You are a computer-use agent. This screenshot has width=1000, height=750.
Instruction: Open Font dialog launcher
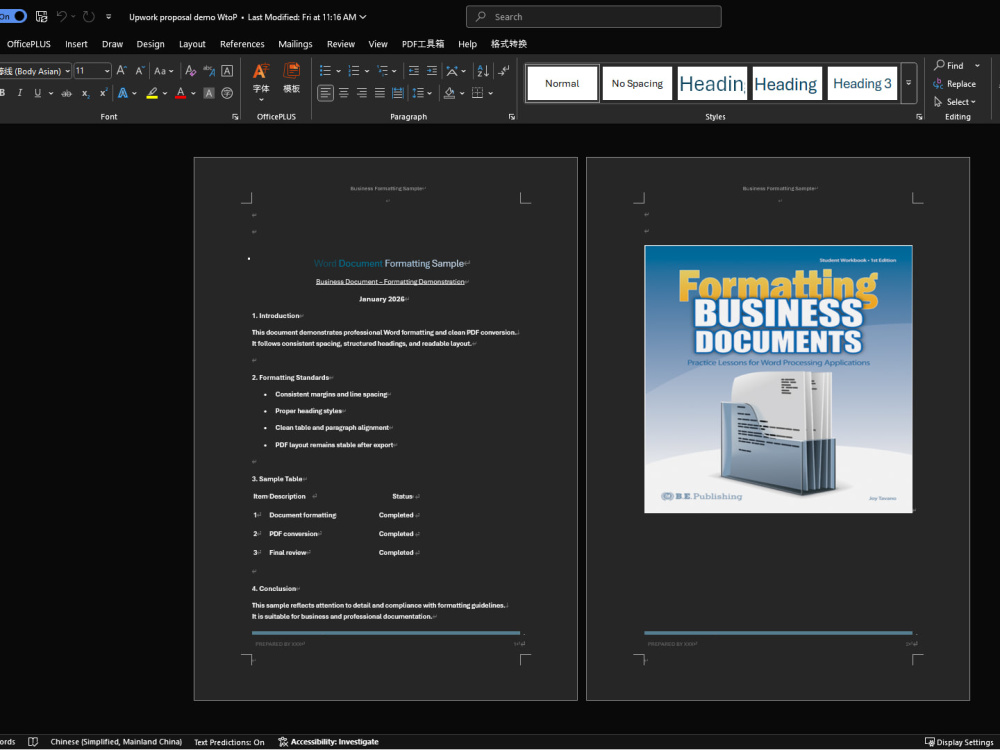[x=235, y=117]
